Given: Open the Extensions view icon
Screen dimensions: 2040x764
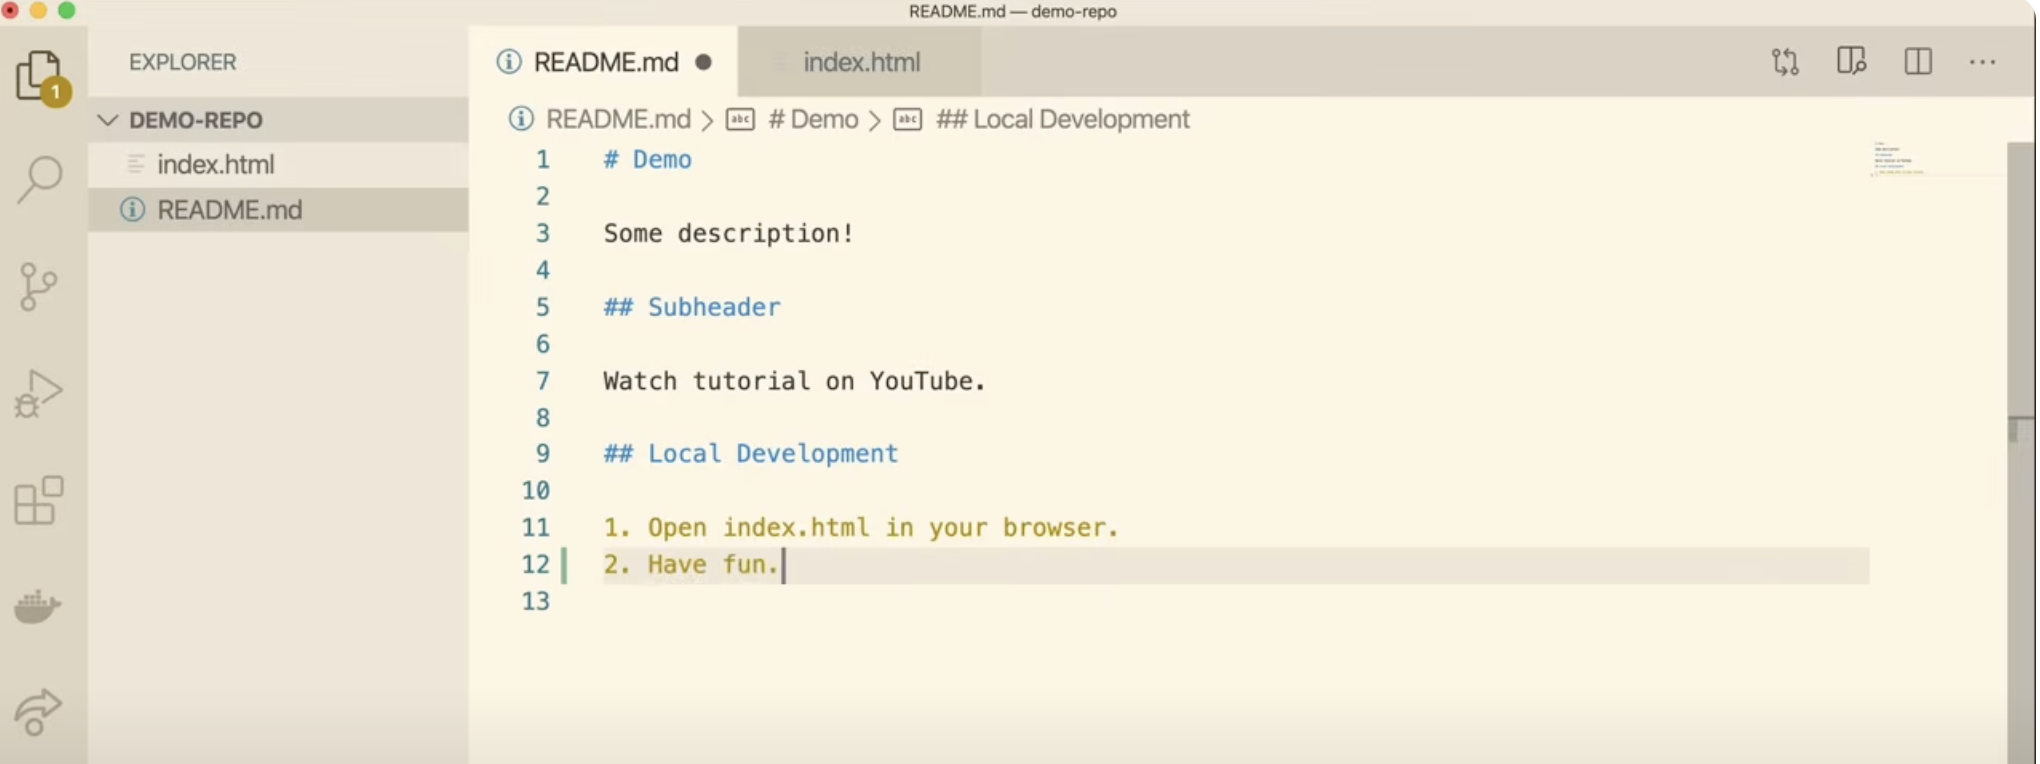Looking at the screenshot, I should (39, 500).
